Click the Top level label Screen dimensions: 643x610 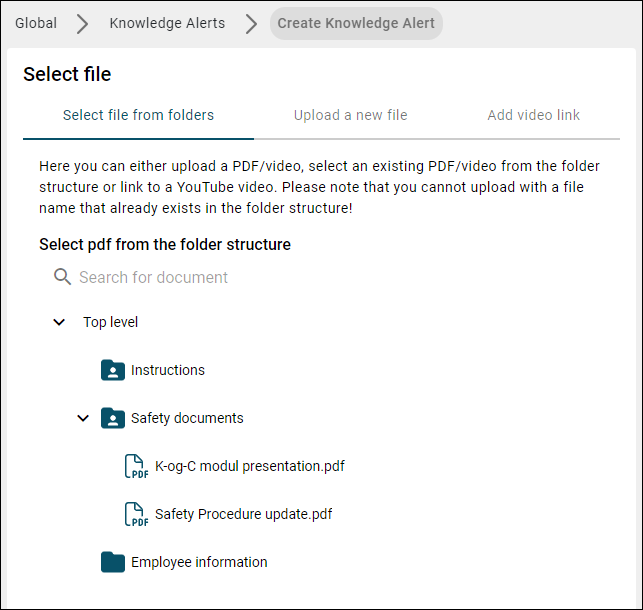click(110, 322)
